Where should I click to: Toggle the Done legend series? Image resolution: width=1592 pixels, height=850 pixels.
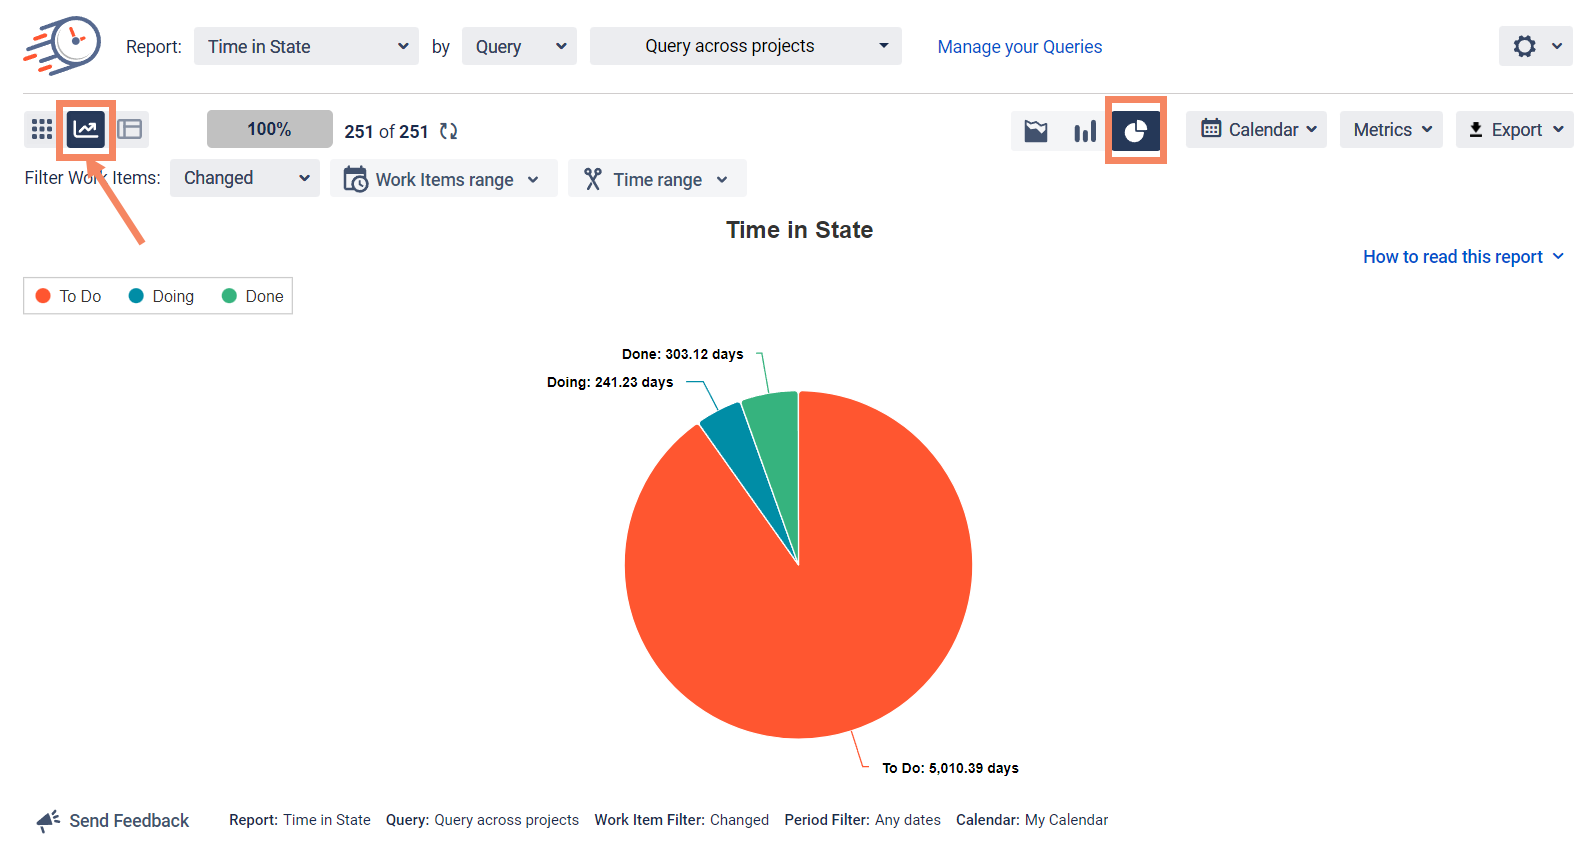253,296
